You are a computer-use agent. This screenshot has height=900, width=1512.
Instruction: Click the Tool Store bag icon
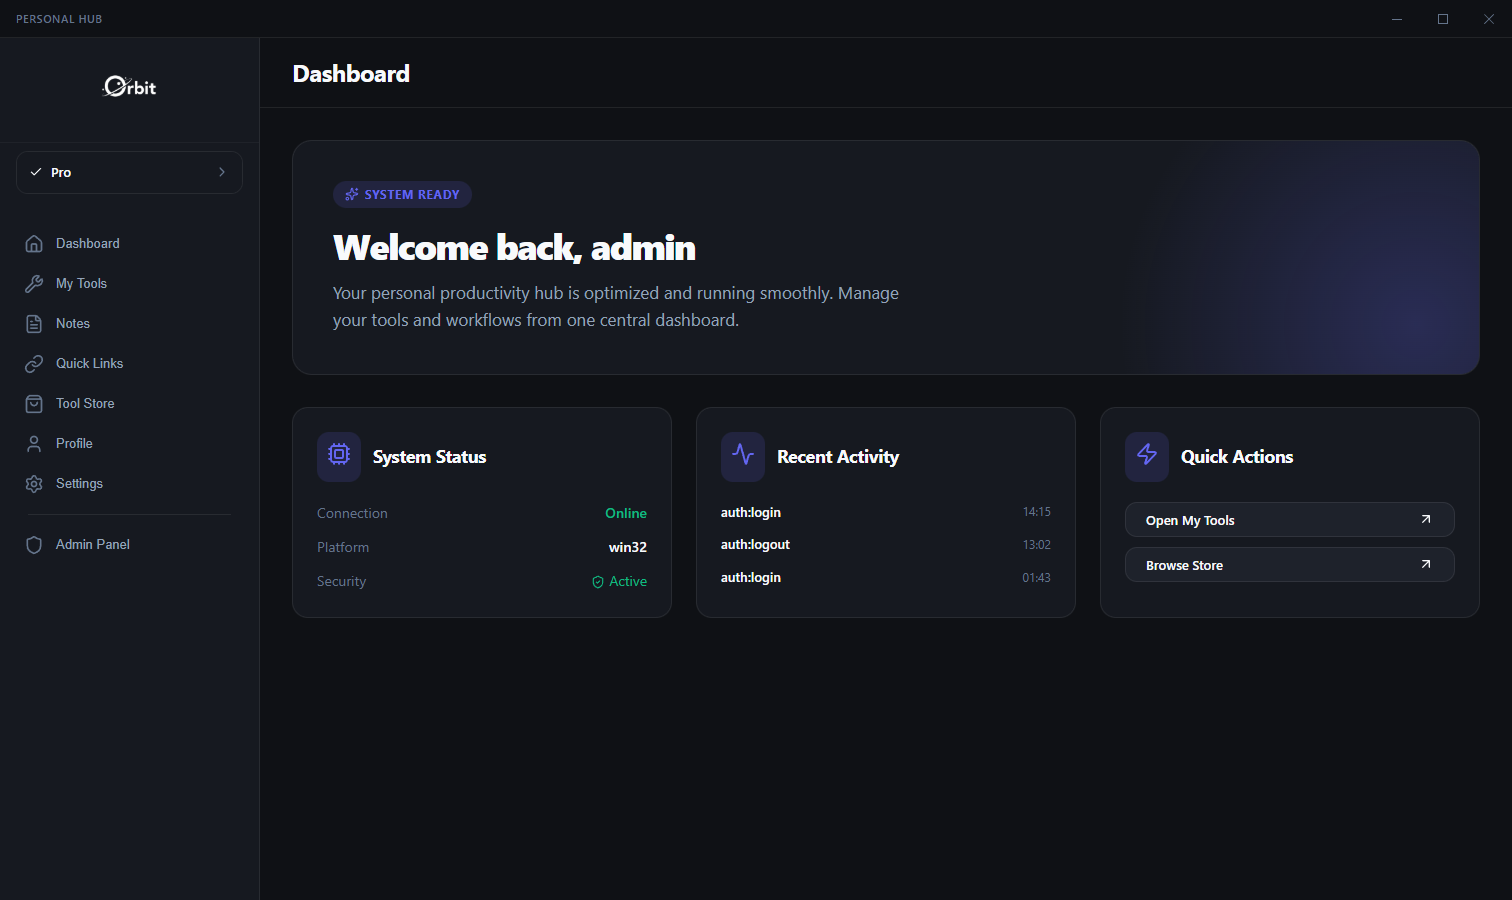[34, 403]
